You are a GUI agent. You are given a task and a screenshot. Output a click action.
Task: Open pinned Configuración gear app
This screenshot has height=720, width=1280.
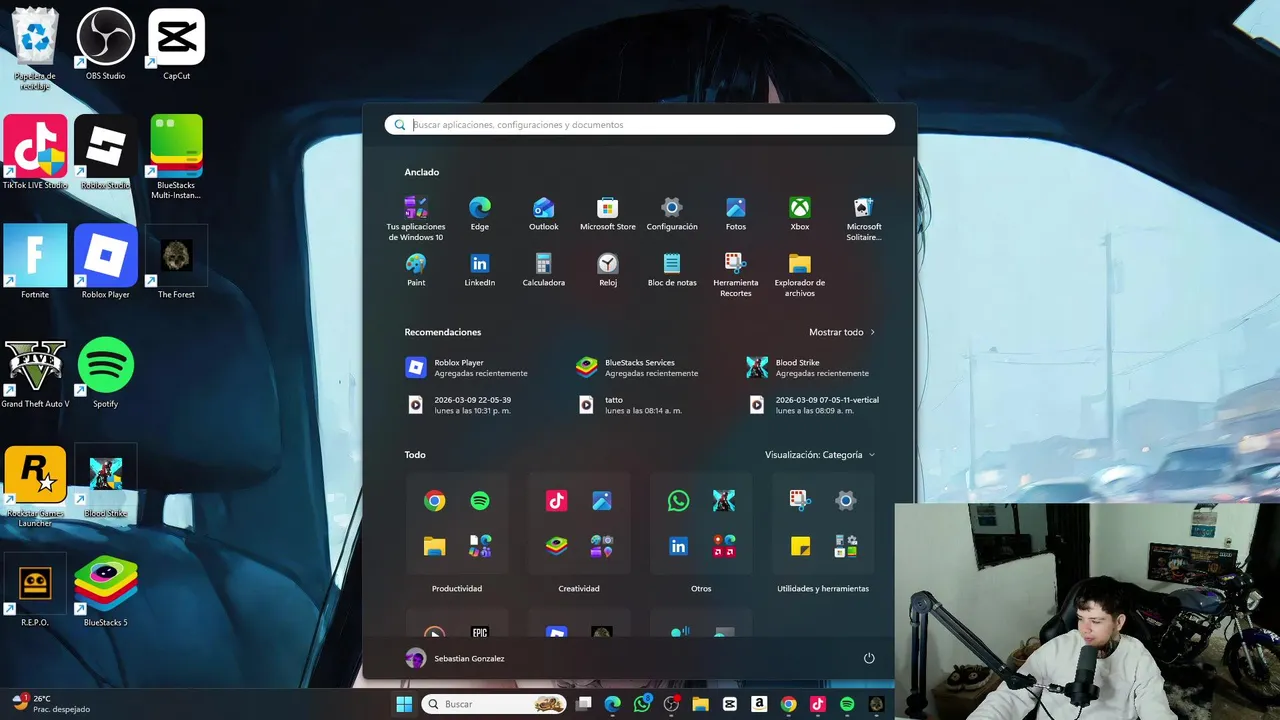point(672,213)
